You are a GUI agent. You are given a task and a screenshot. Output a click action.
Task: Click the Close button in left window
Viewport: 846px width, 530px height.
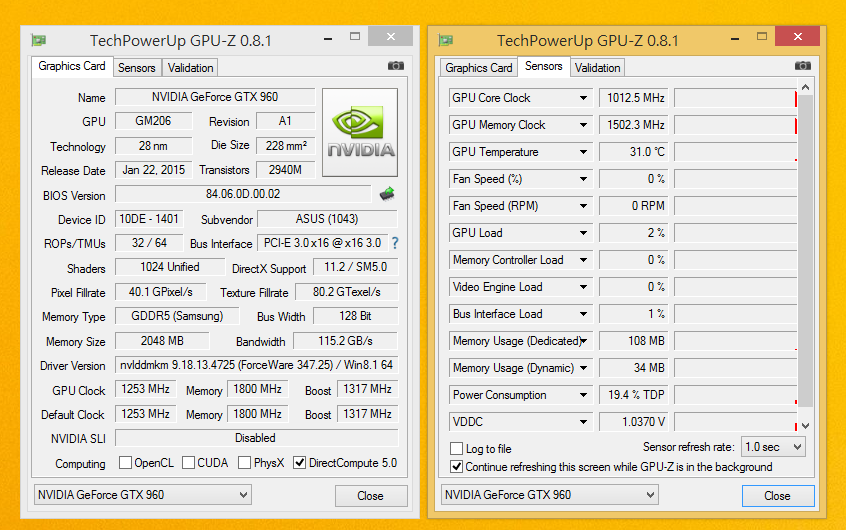pos(371,495)
